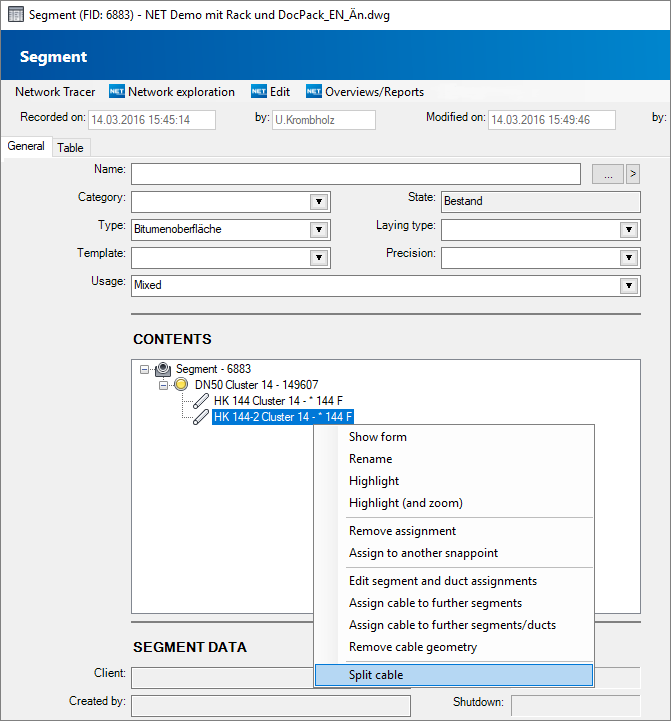671x721 pixels.
Task: Select DN50 Cluster 14 - 149607 tree item
Action: 256,384
